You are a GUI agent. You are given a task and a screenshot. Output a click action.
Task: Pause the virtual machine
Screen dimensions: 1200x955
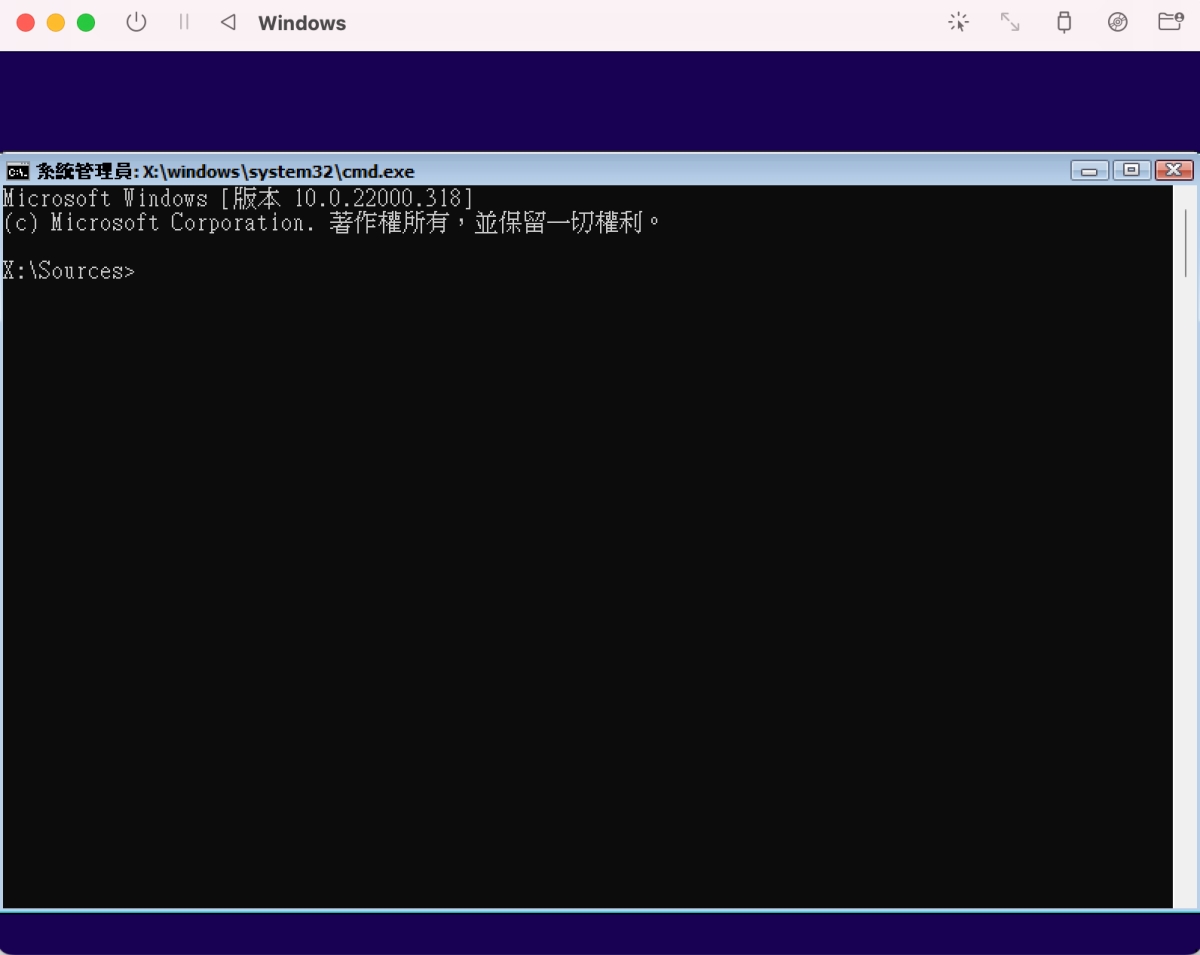184,22
